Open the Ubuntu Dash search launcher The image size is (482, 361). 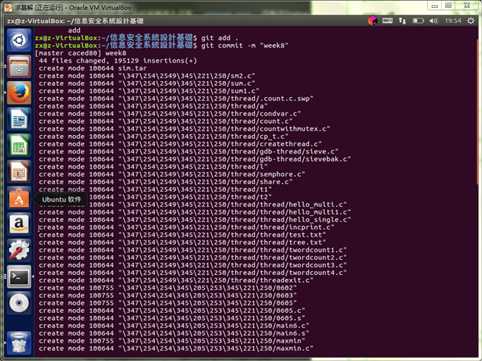click(19, 40)
